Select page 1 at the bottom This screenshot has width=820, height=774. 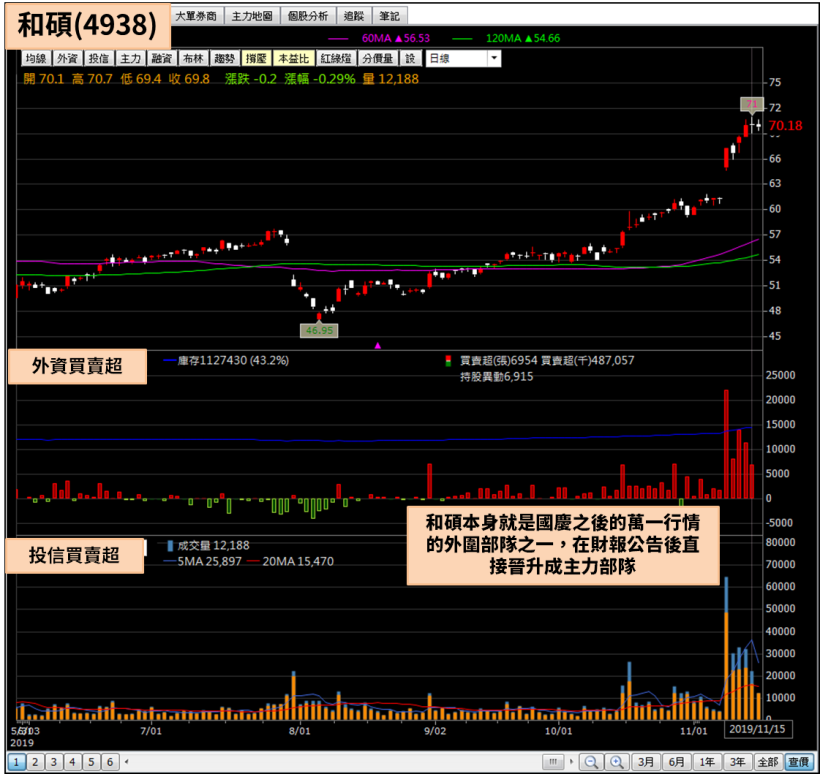pyautogui.click(x=16, y=761)
